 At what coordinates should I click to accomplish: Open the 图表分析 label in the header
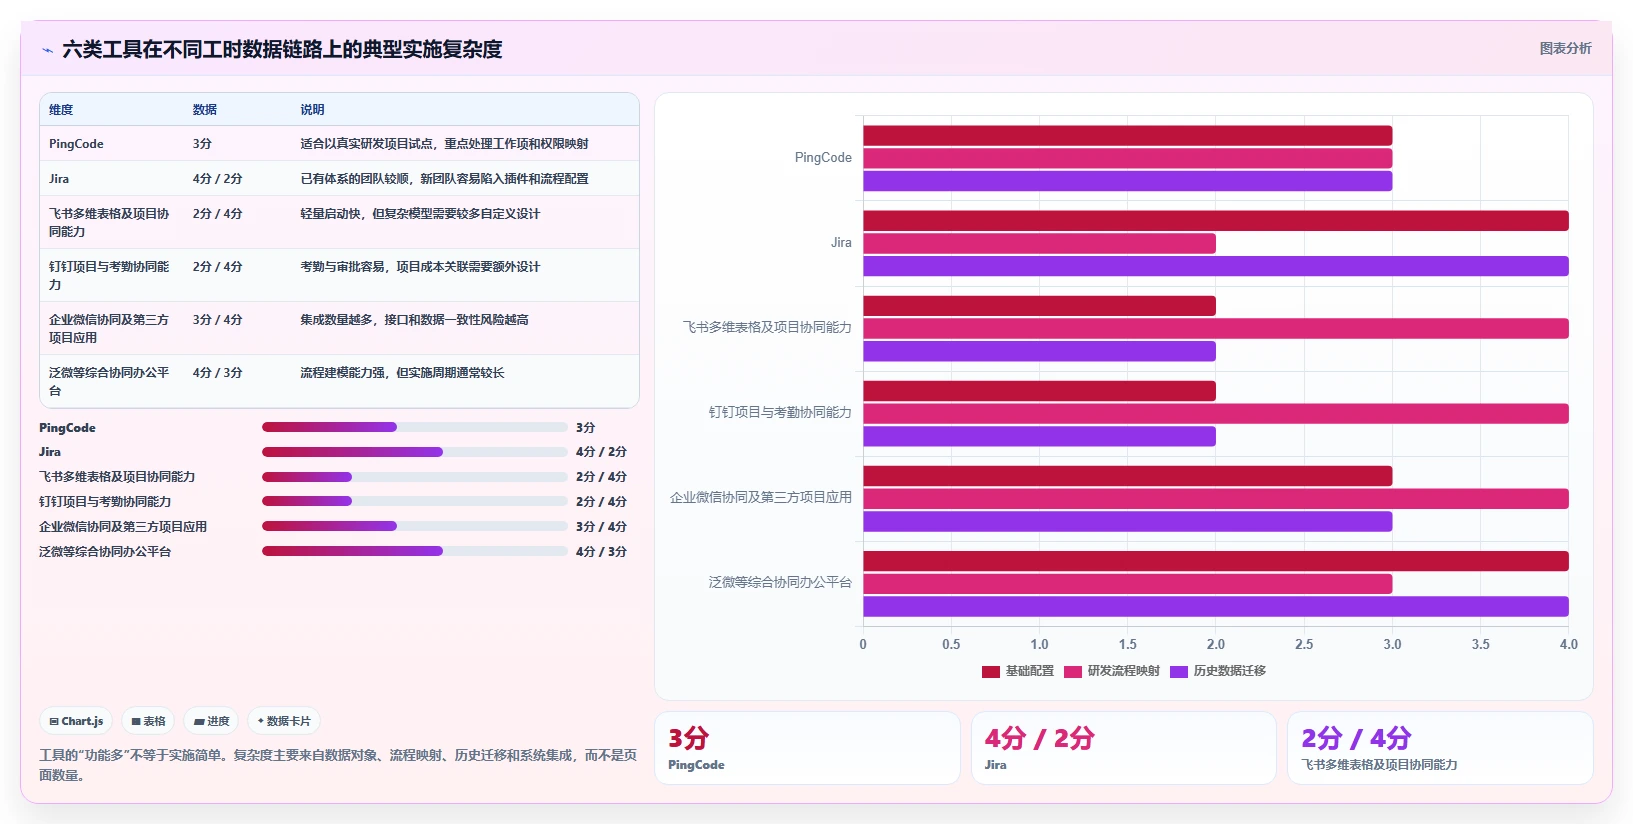tap(1565, 48)
